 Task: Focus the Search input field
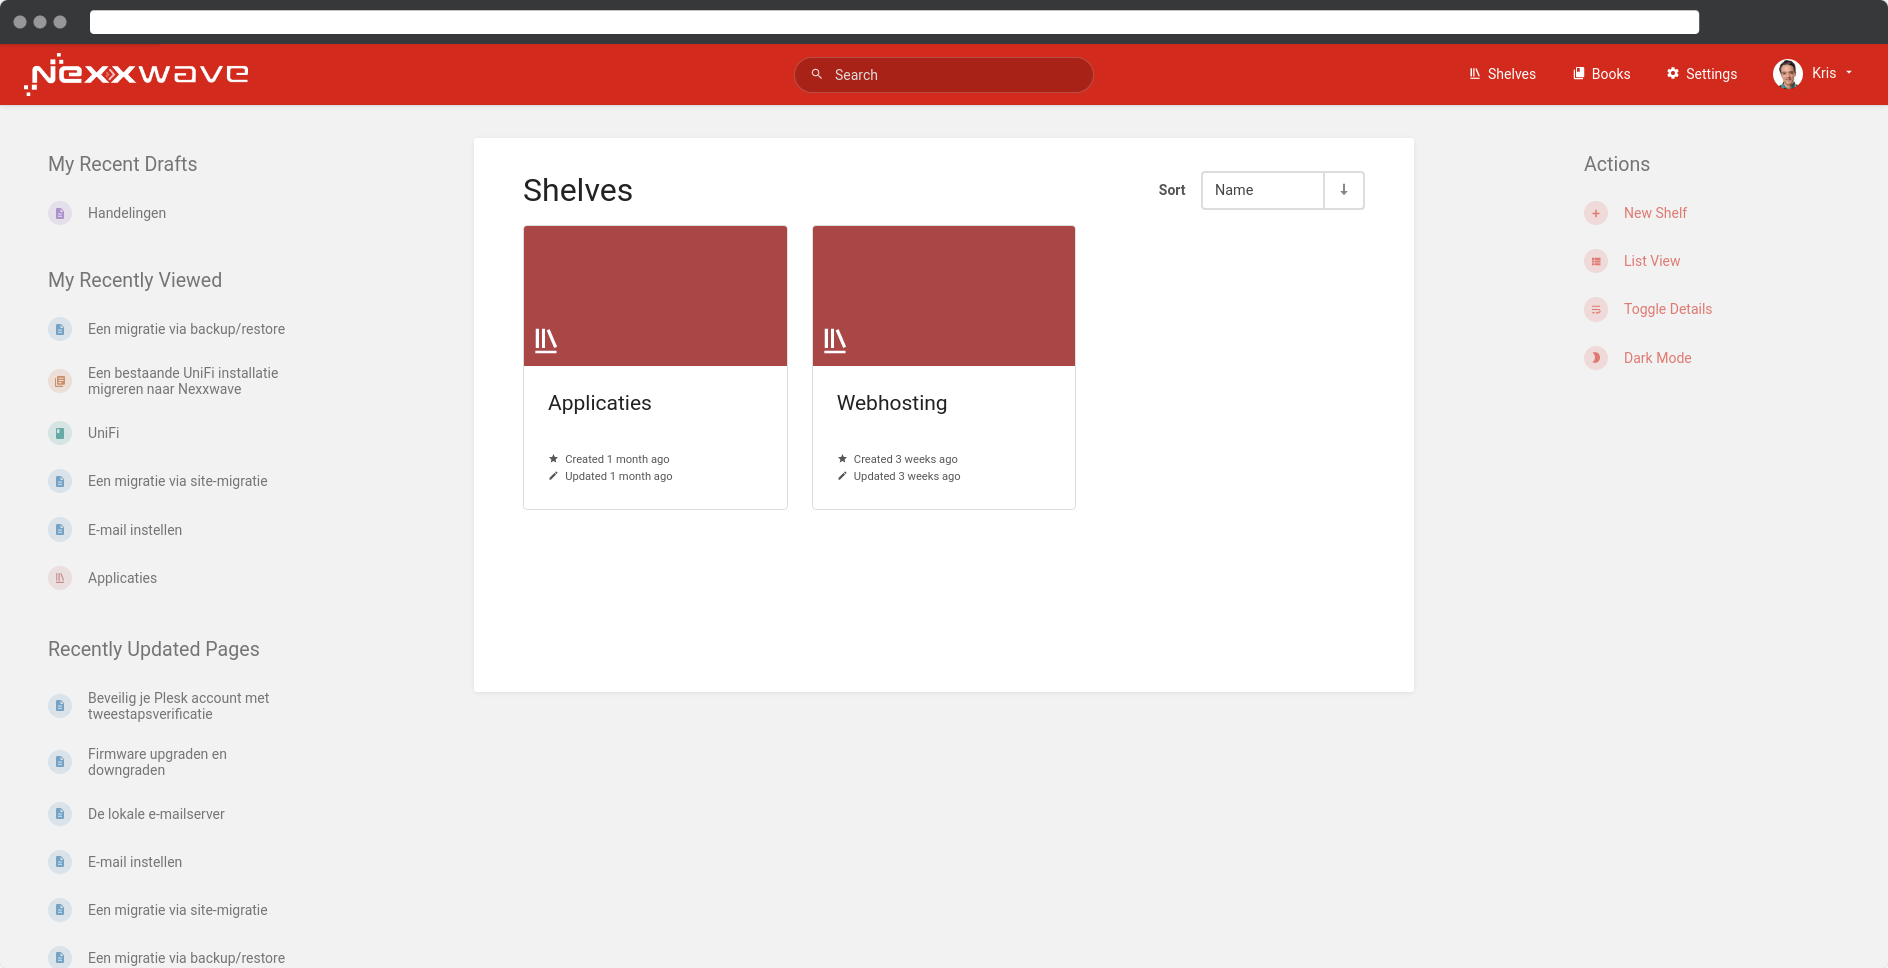click(943, 75)
